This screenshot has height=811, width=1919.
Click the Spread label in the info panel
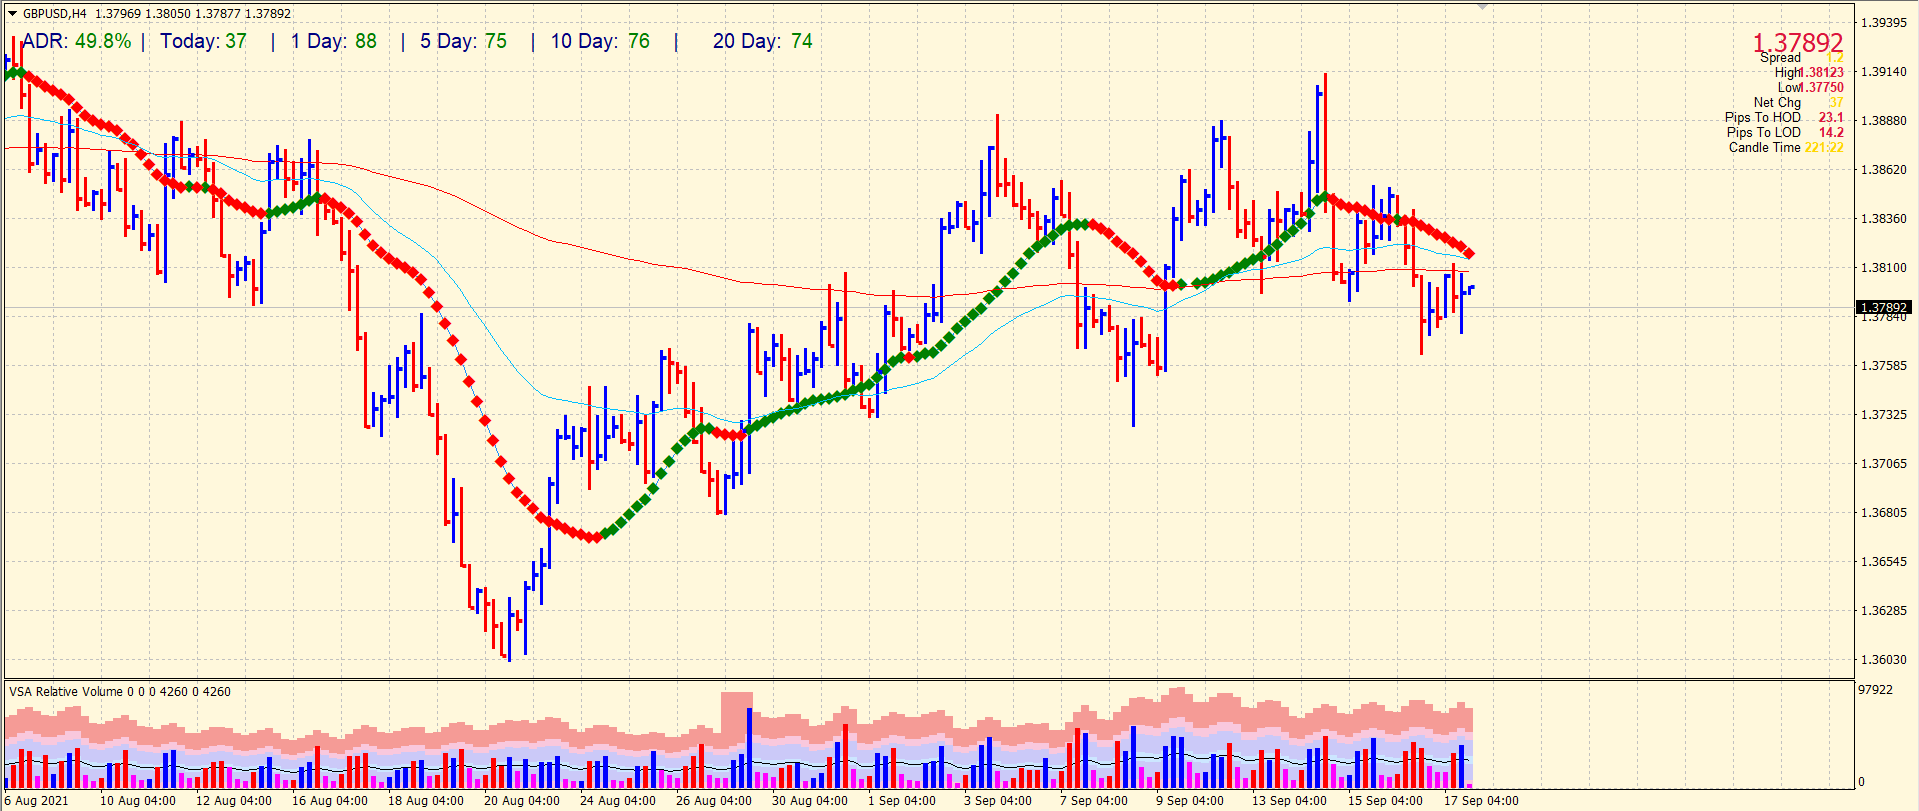pyautogui.click(x=1780, y=58)
